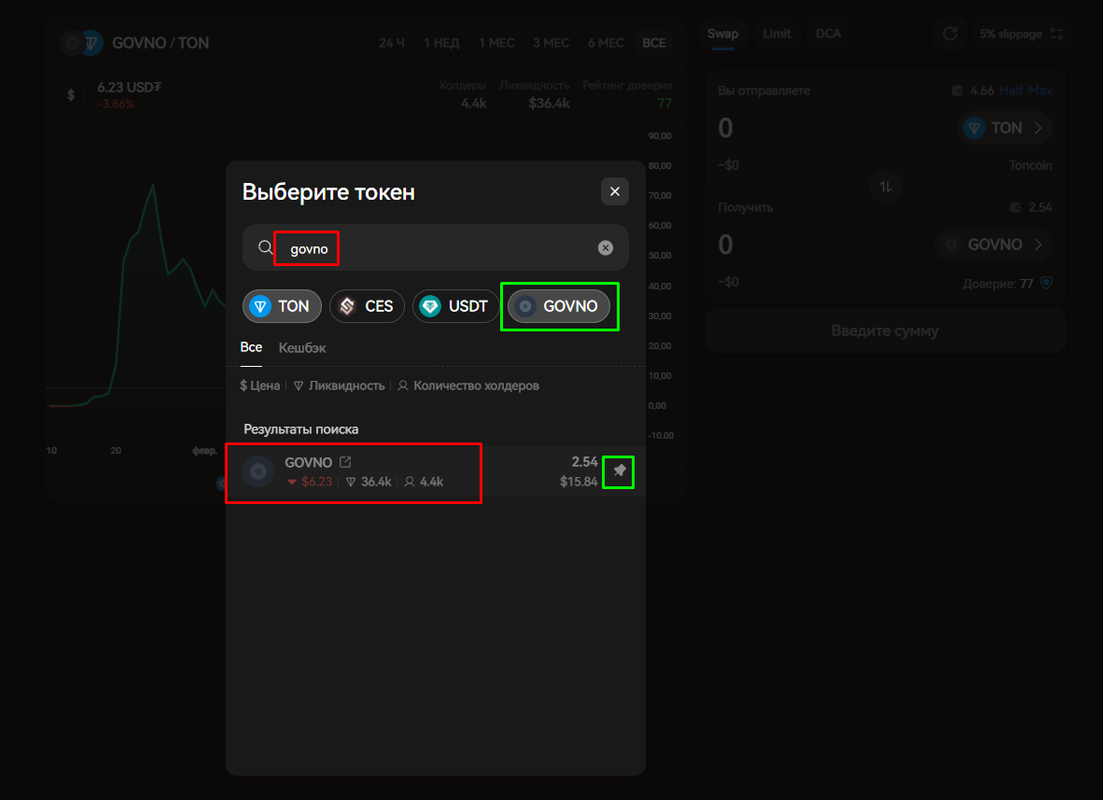The height and width of the screenshot is (800, 1103).
Task: Click the trust shield icon
Action: click(1046, 283)
